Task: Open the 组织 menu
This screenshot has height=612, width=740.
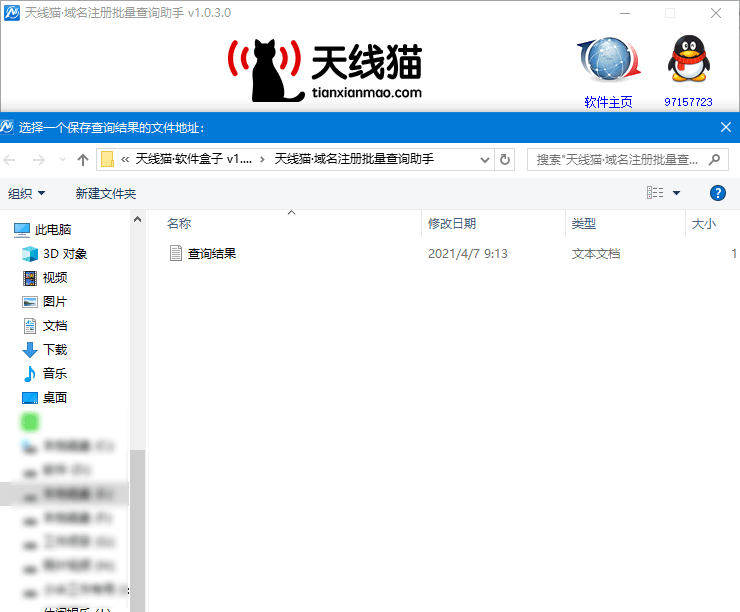Action: click(x=26, y=193)
